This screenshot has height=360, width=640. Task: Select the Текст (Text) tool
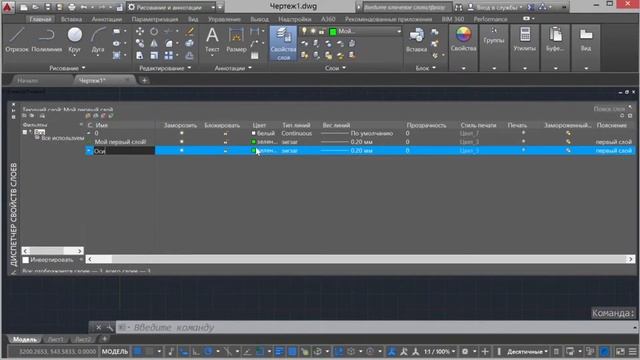pyautogui.click(x=212, y=40)
